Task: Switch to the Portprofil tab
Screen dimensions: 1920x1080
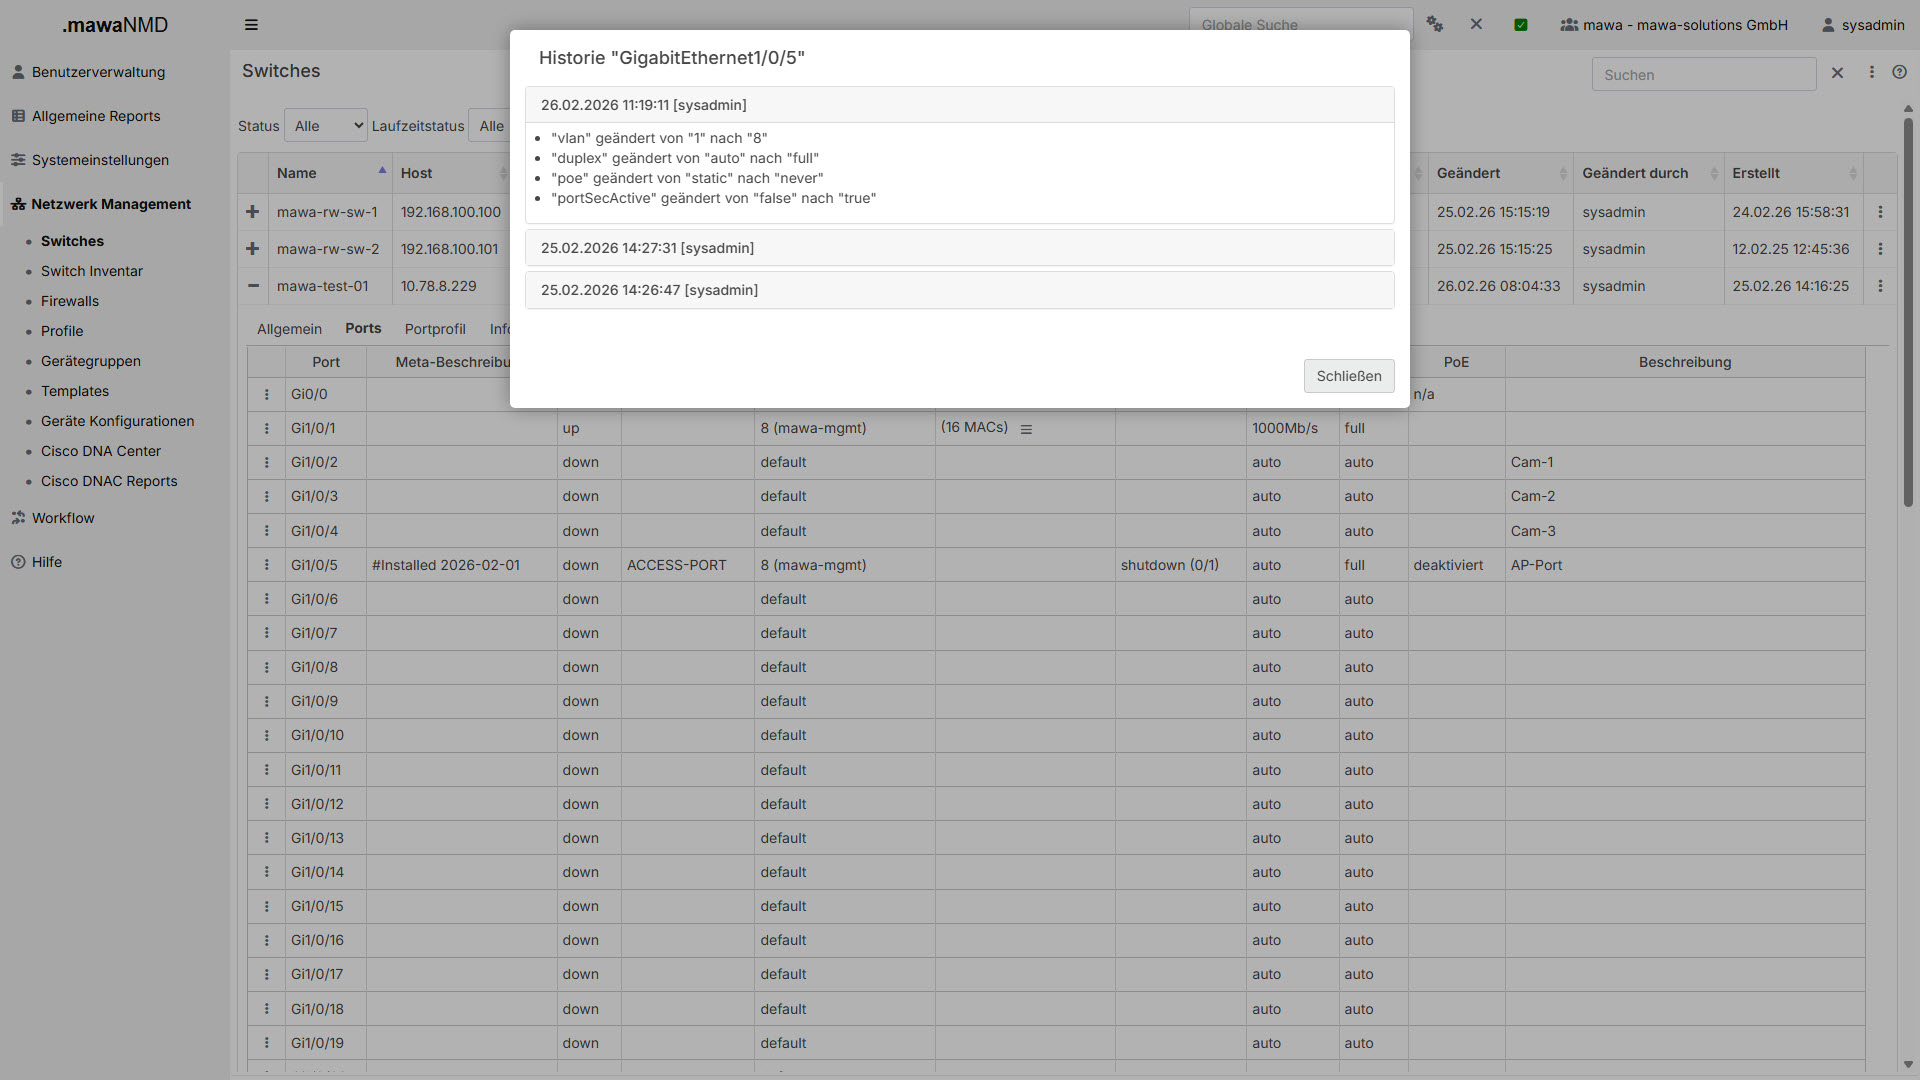Action: pos(435,329)
